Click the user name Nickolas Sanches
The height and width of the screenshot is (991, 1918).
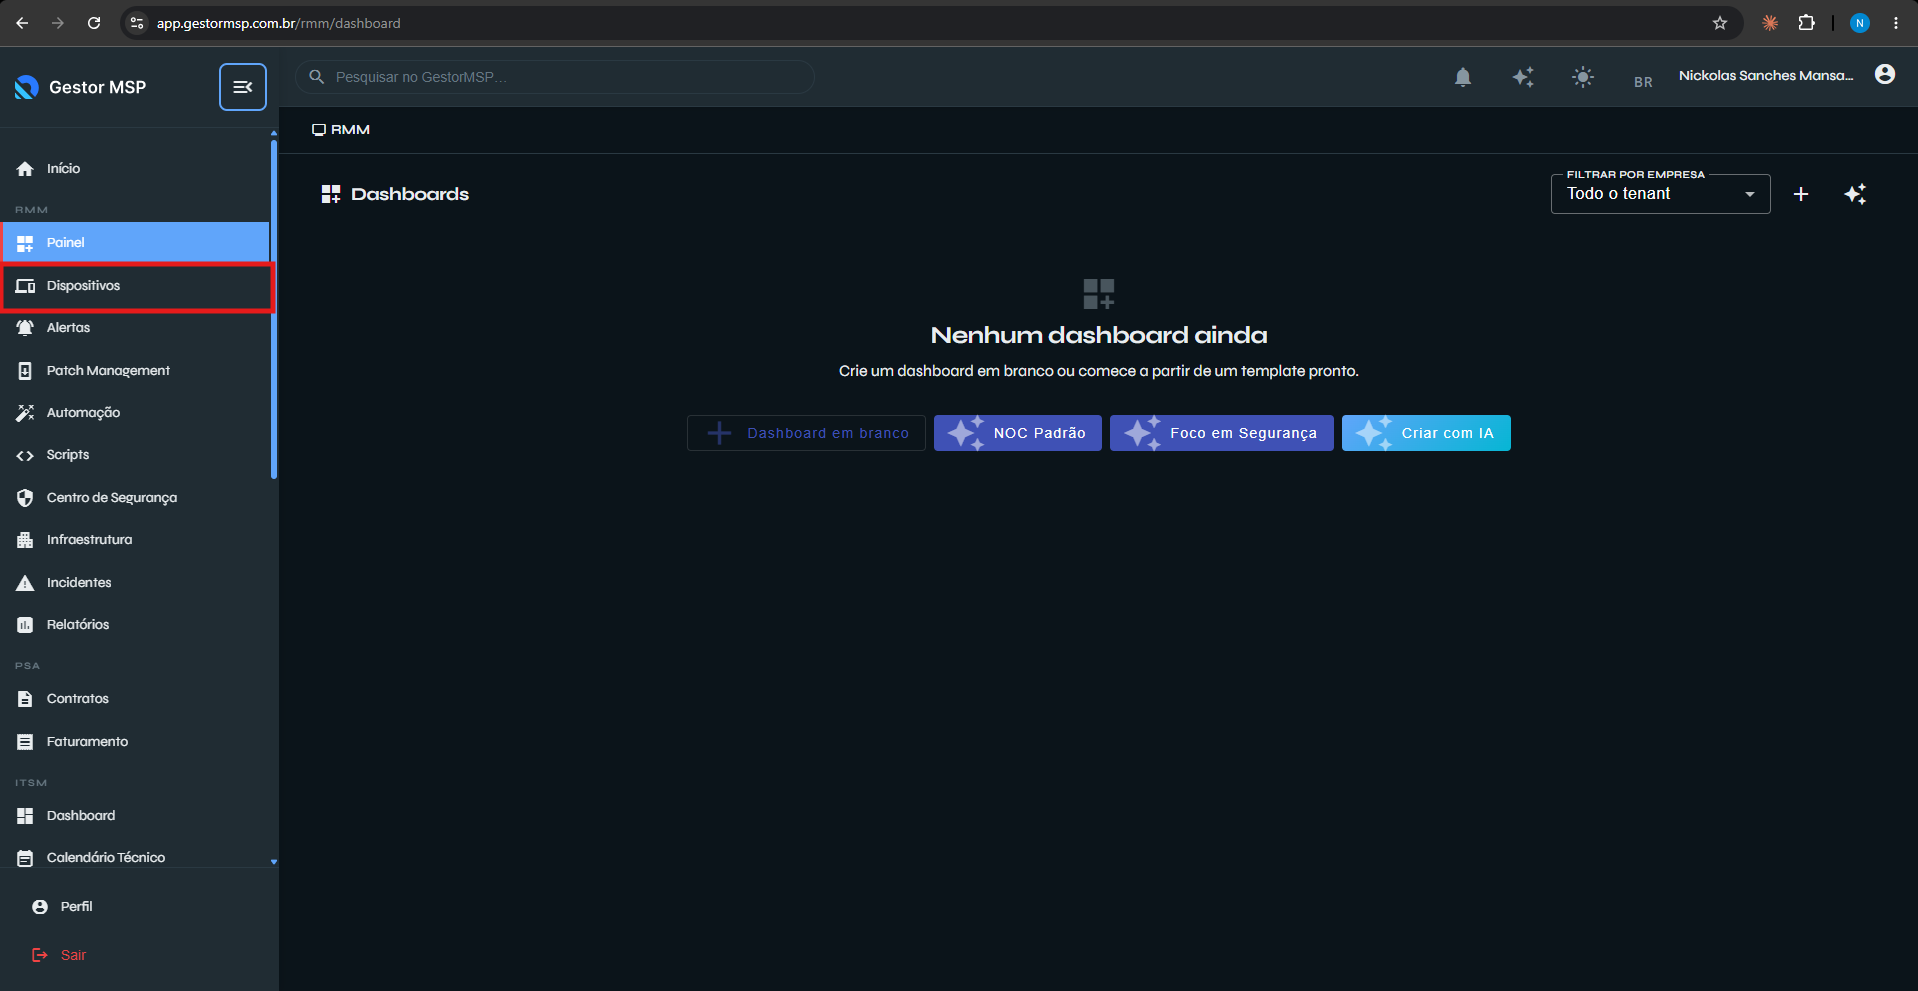coord(1766,76)
